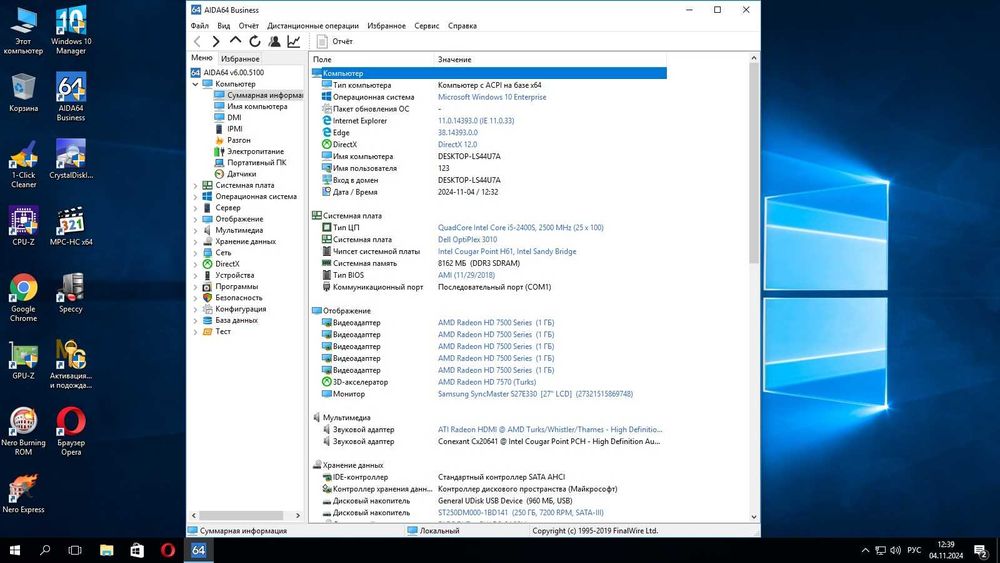Go back with the AIDA64 toolbar arrow
The height and width of the screenshot is (563, 1000).
pos(197,41)
